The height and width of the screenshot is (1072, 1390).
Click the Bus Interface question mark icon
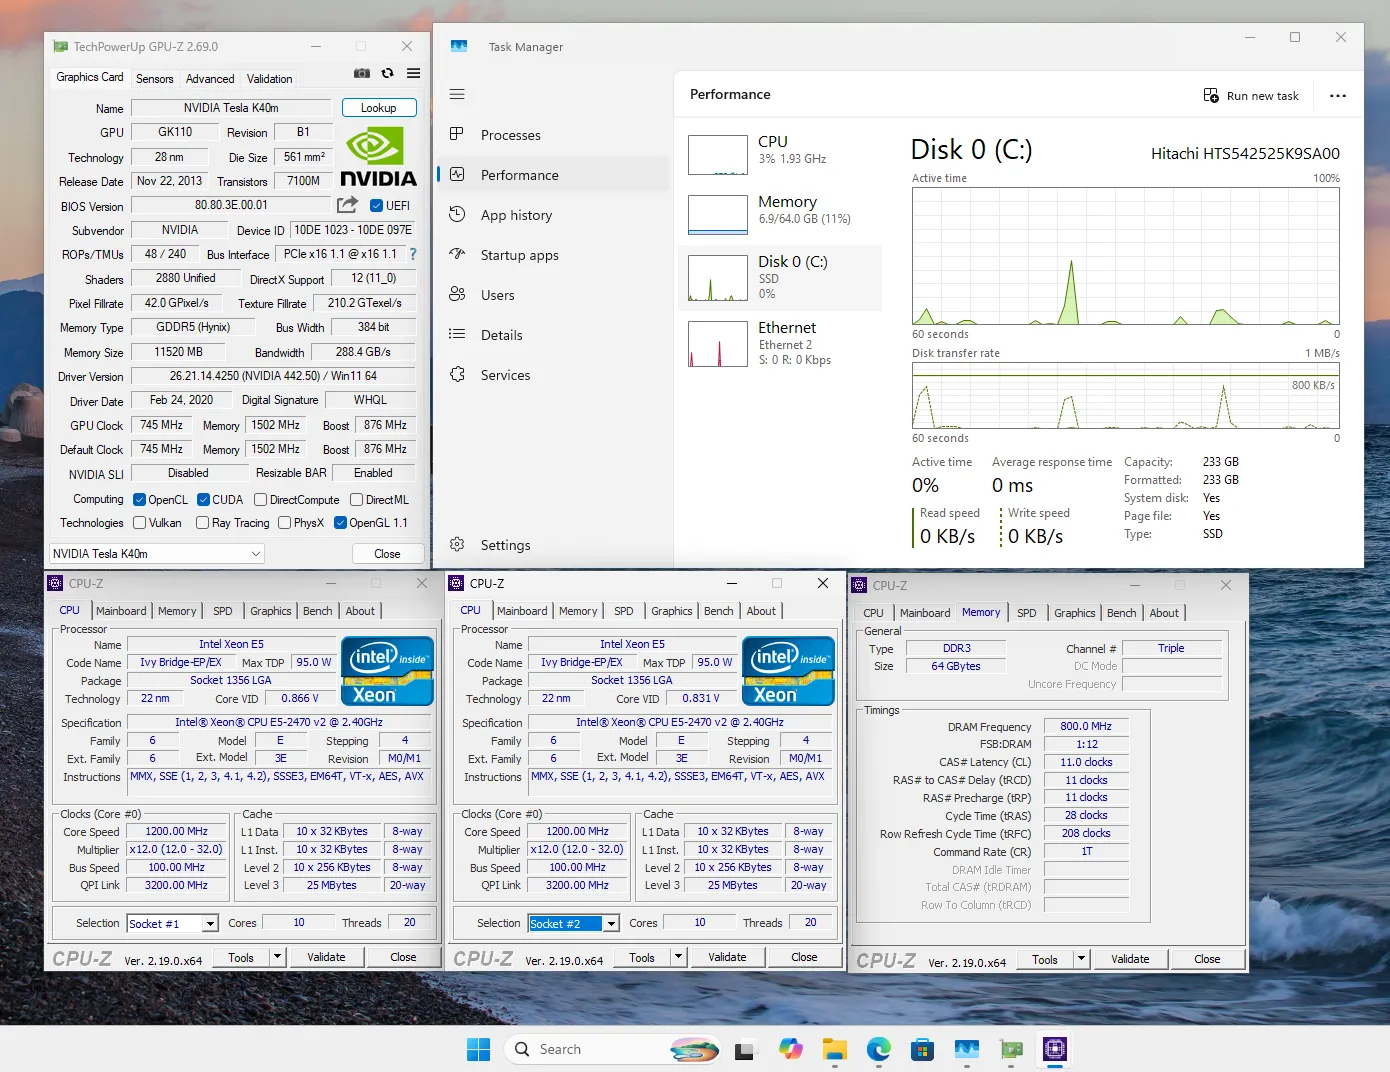[413, 254]
